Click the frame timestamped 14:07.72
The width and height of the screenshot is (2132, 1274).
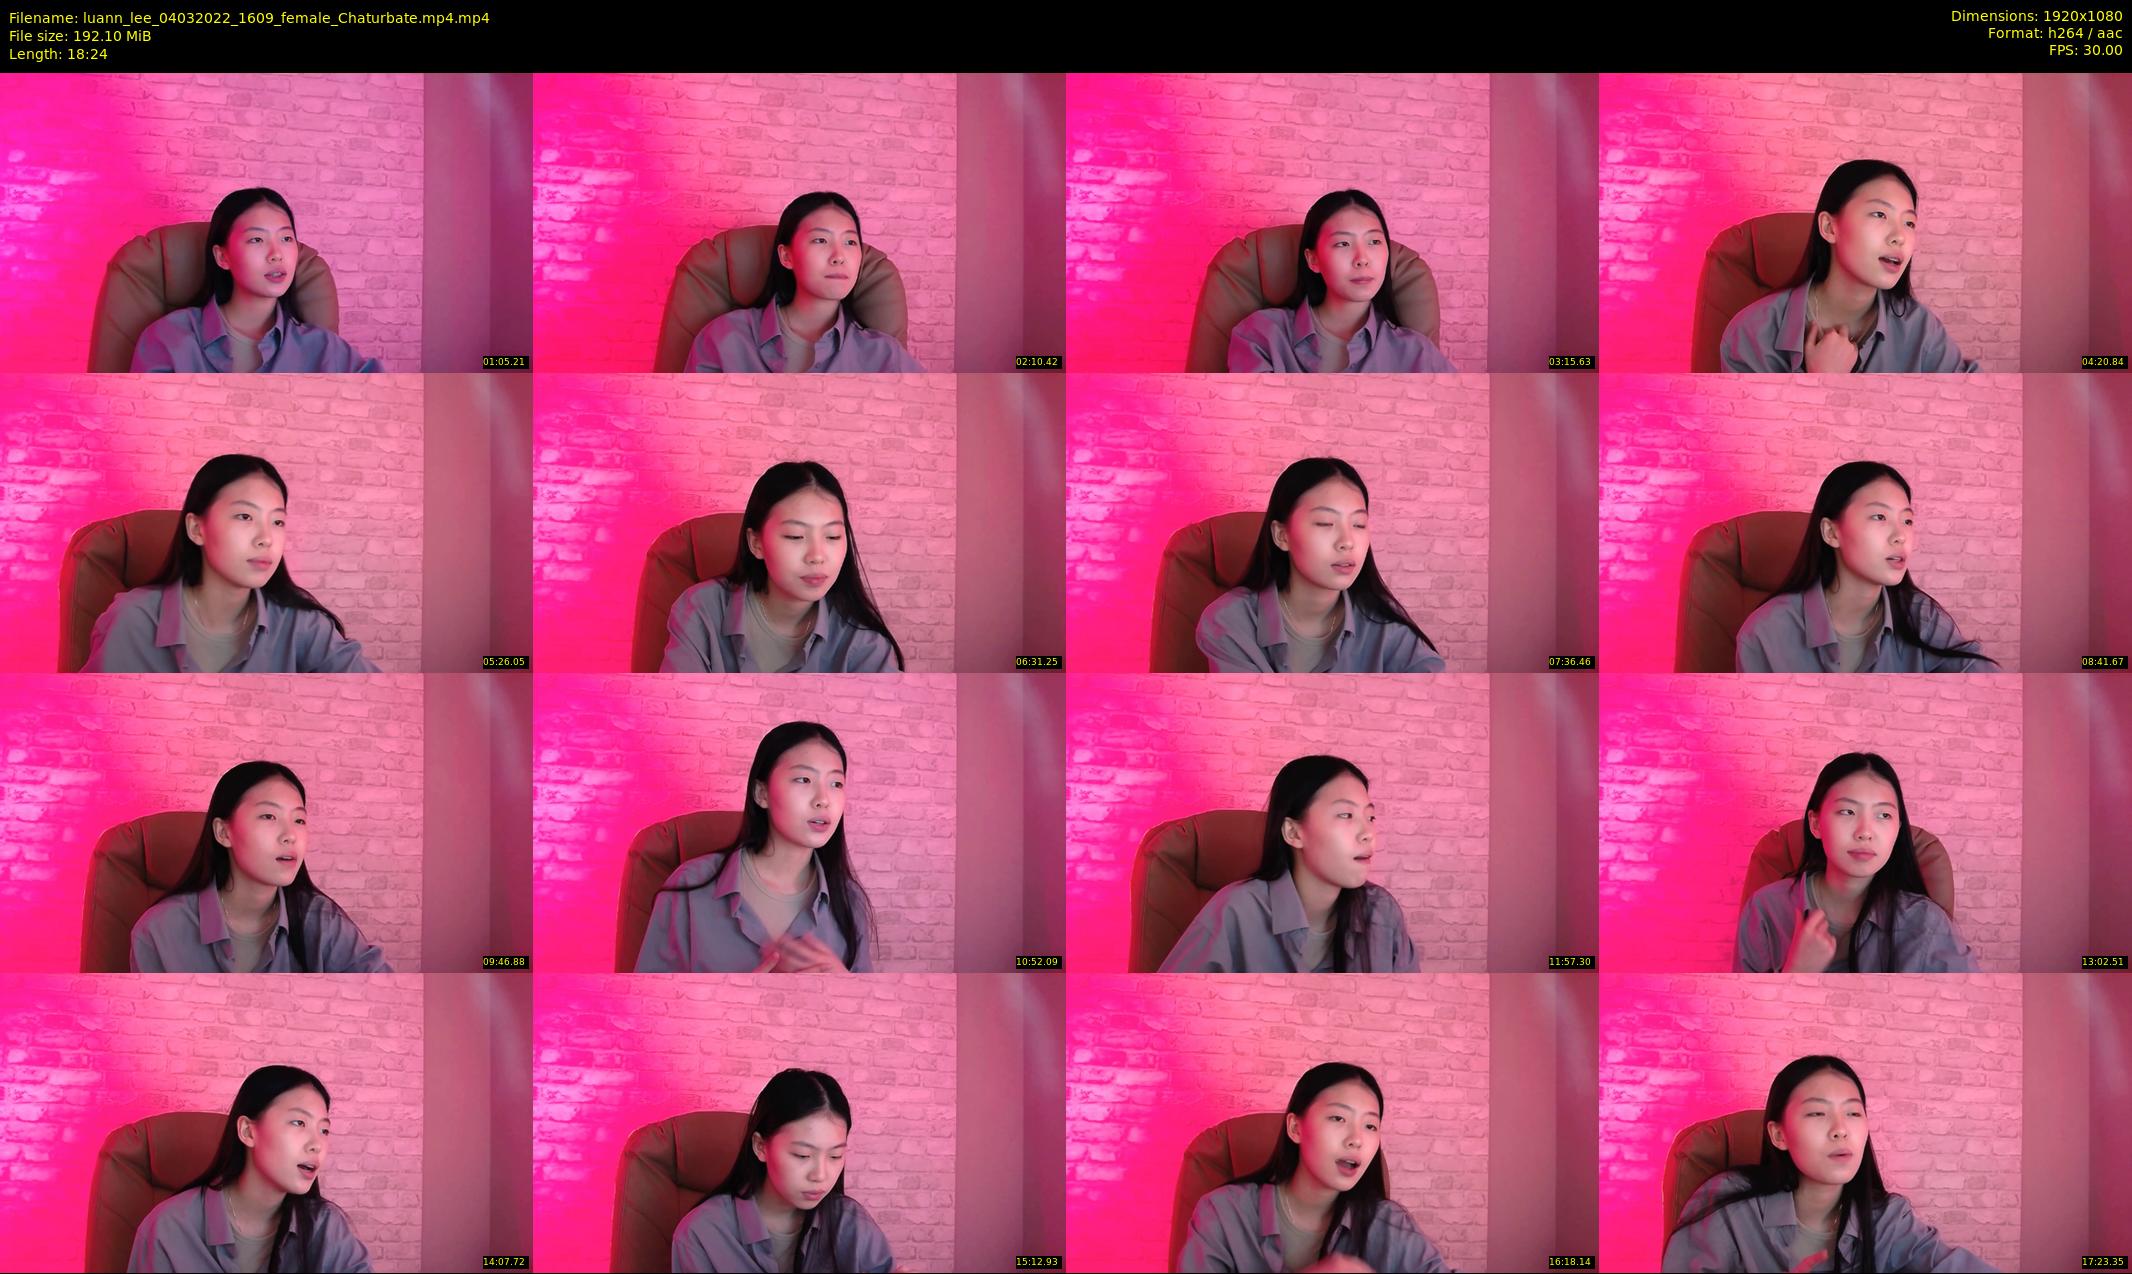pyautogui.click(x=266, y=1122)
